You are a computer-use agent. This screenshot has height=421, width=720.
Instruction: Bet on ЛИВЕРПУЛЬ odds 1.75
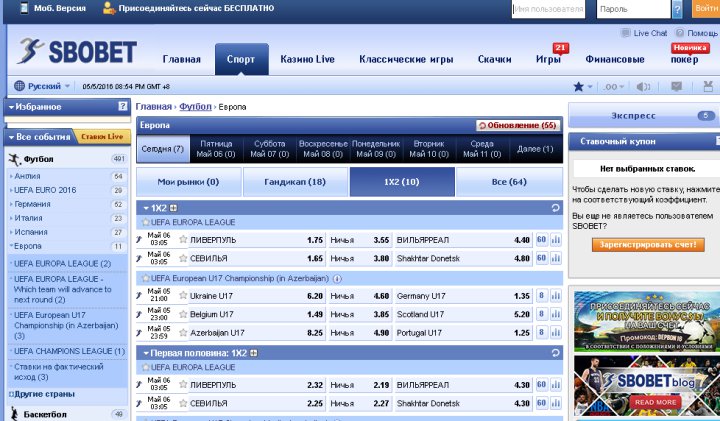click(x=315, y=240)
